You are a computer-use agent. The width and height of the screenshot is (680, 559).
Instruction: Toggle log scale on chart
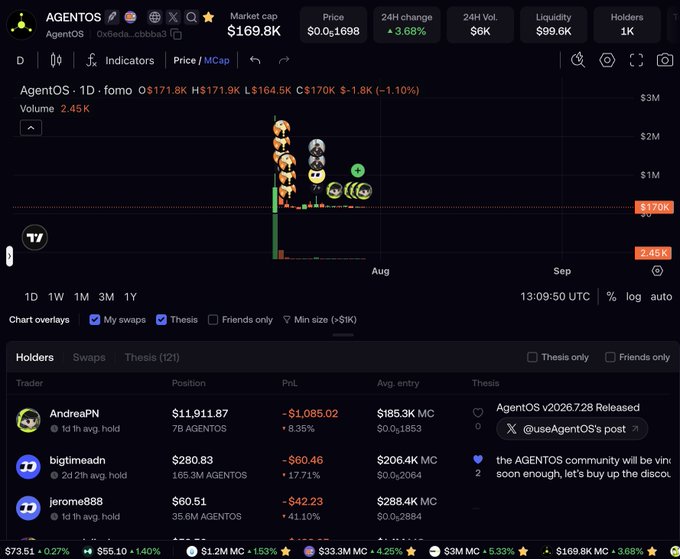(633, 297)
